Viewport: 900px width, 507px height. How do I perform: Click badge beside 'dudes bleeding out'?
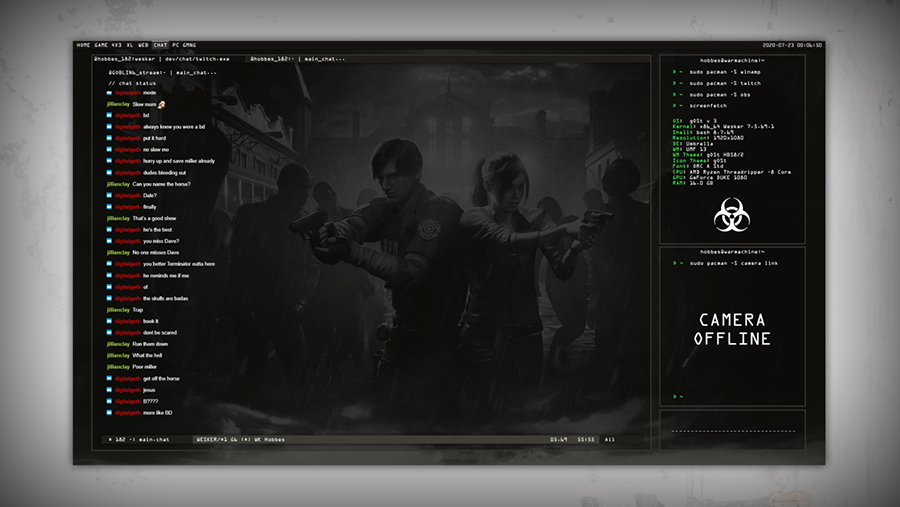[x=109, y=173]
